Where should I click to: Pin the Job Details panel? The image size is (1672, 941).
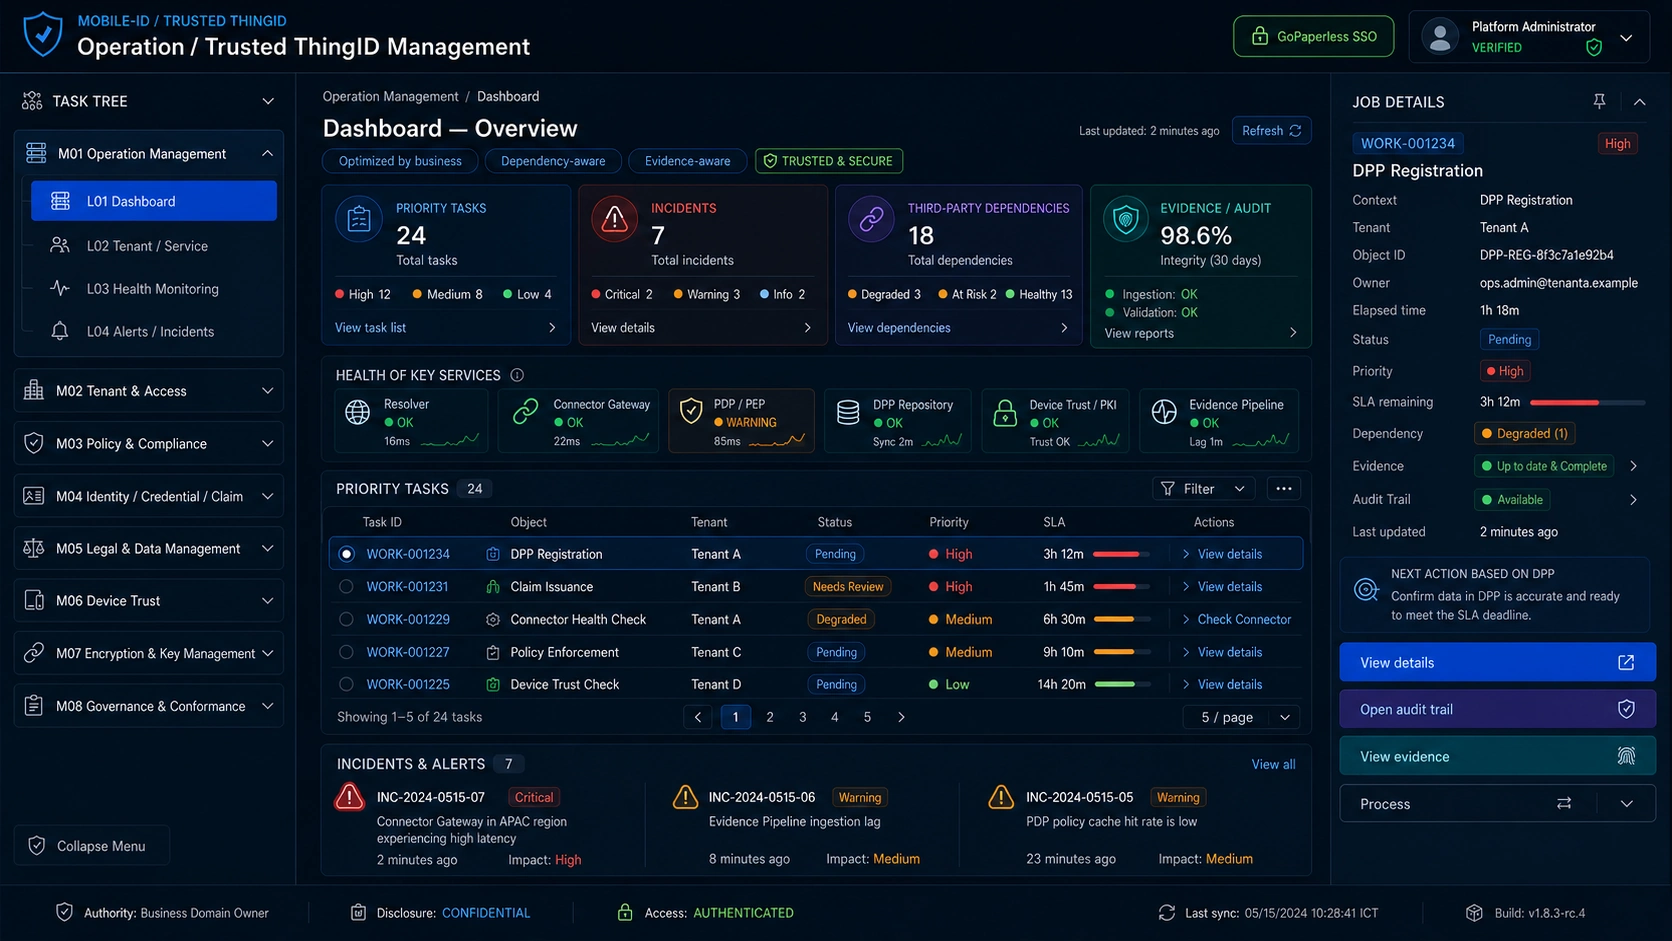click(1599, 101)
